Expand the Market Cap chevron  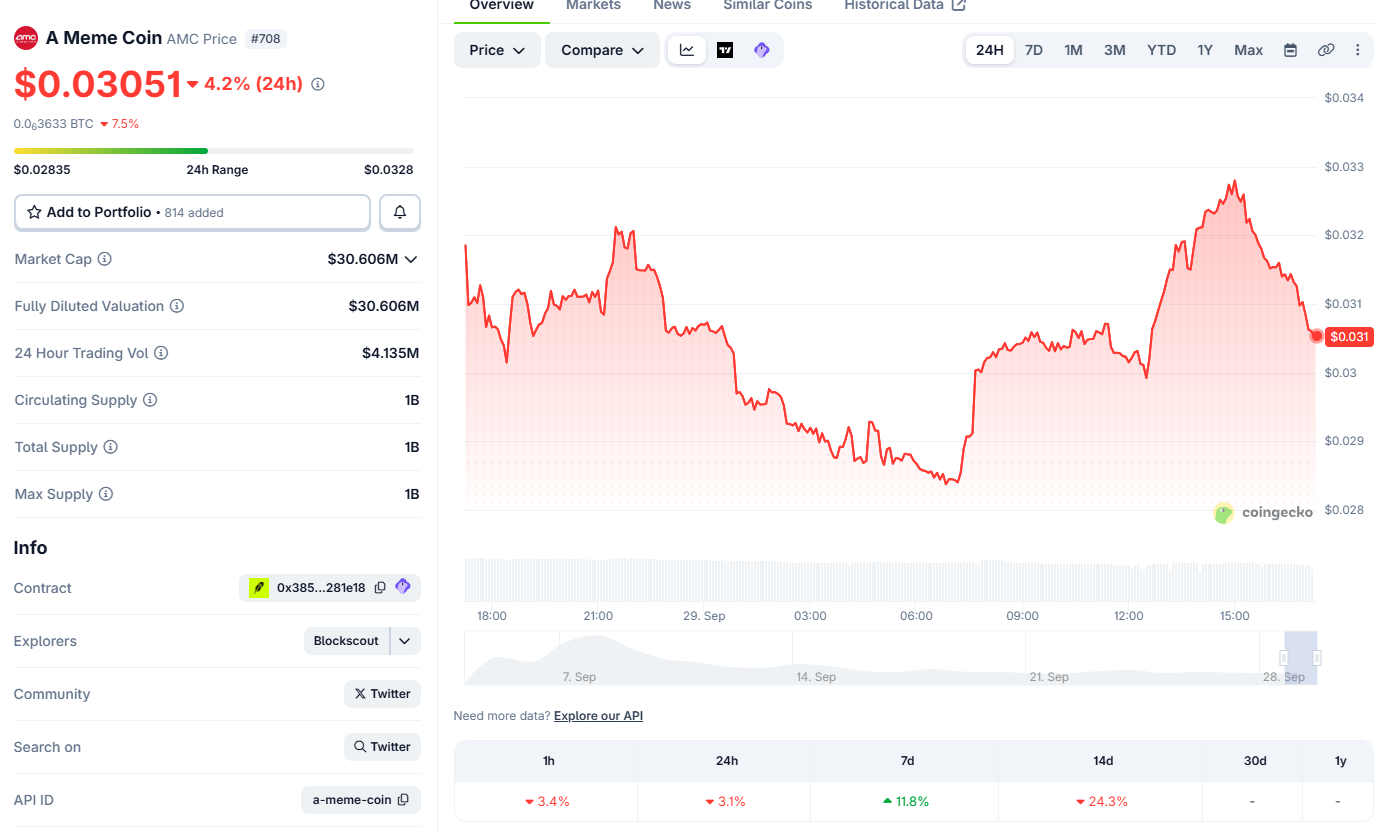[410, 259]
